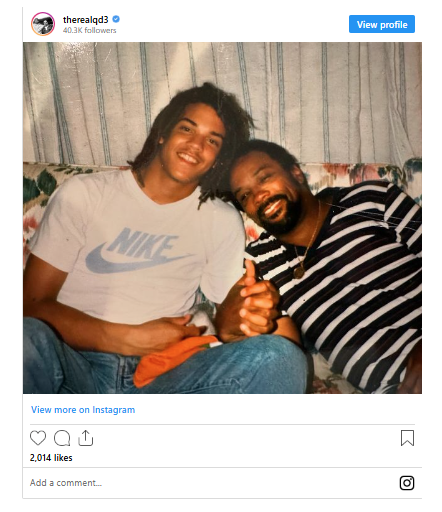Click the gold medallion necklace in photo
The image size is (442, 512).
[299, 272]
